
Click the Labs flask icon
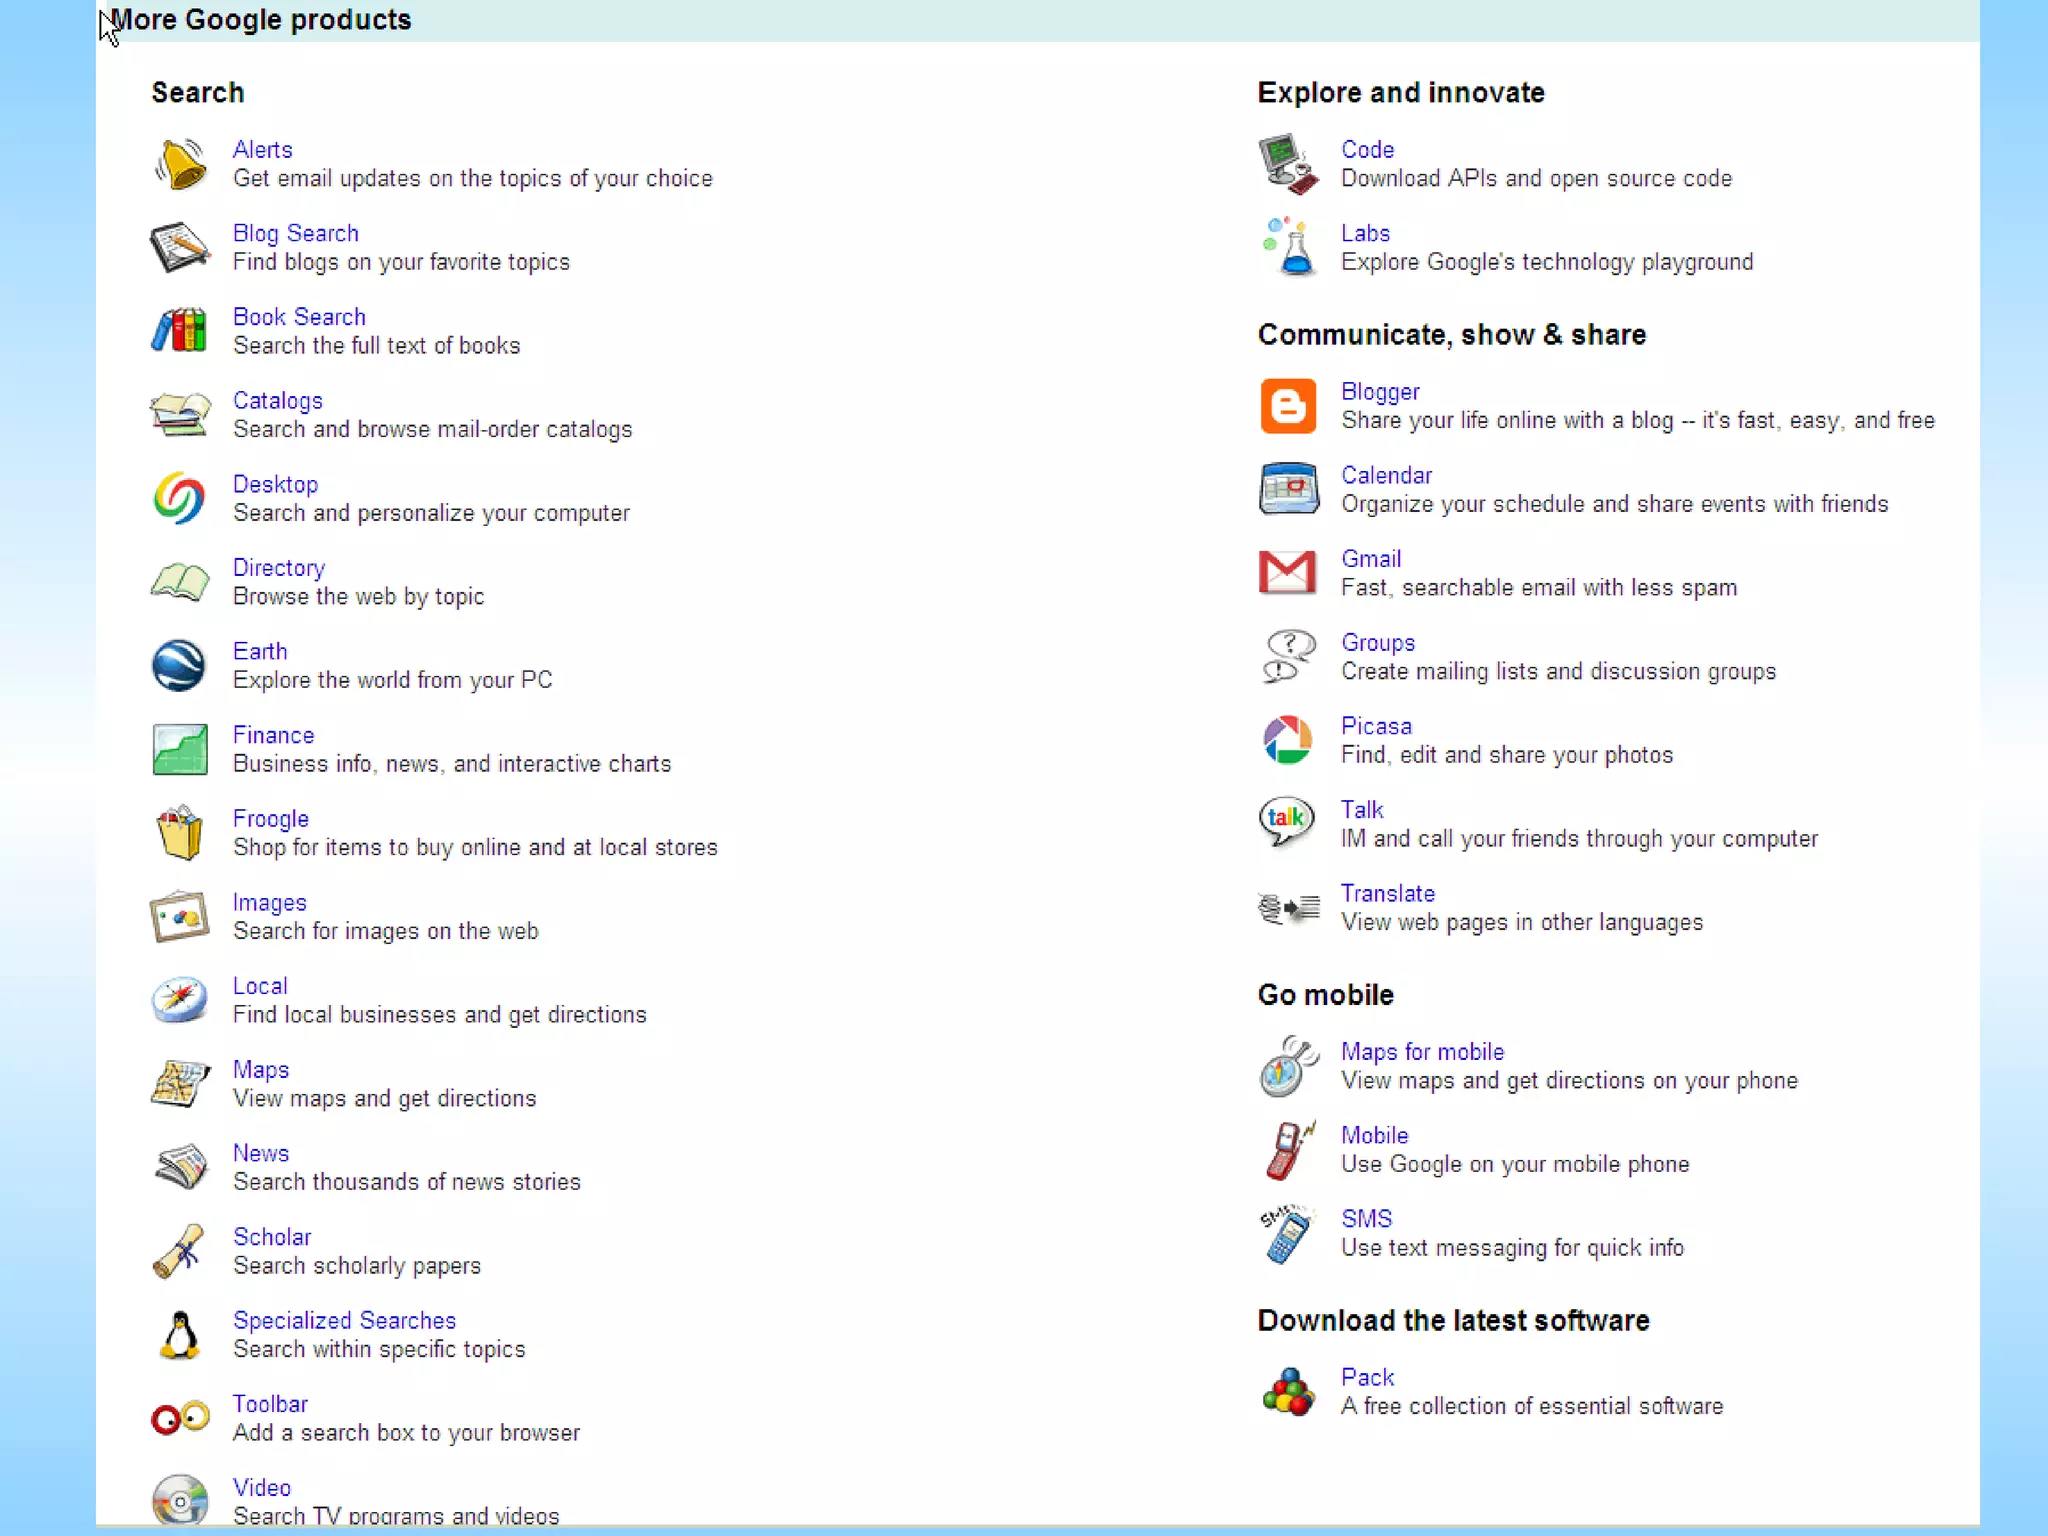(x=1290, y=247)
